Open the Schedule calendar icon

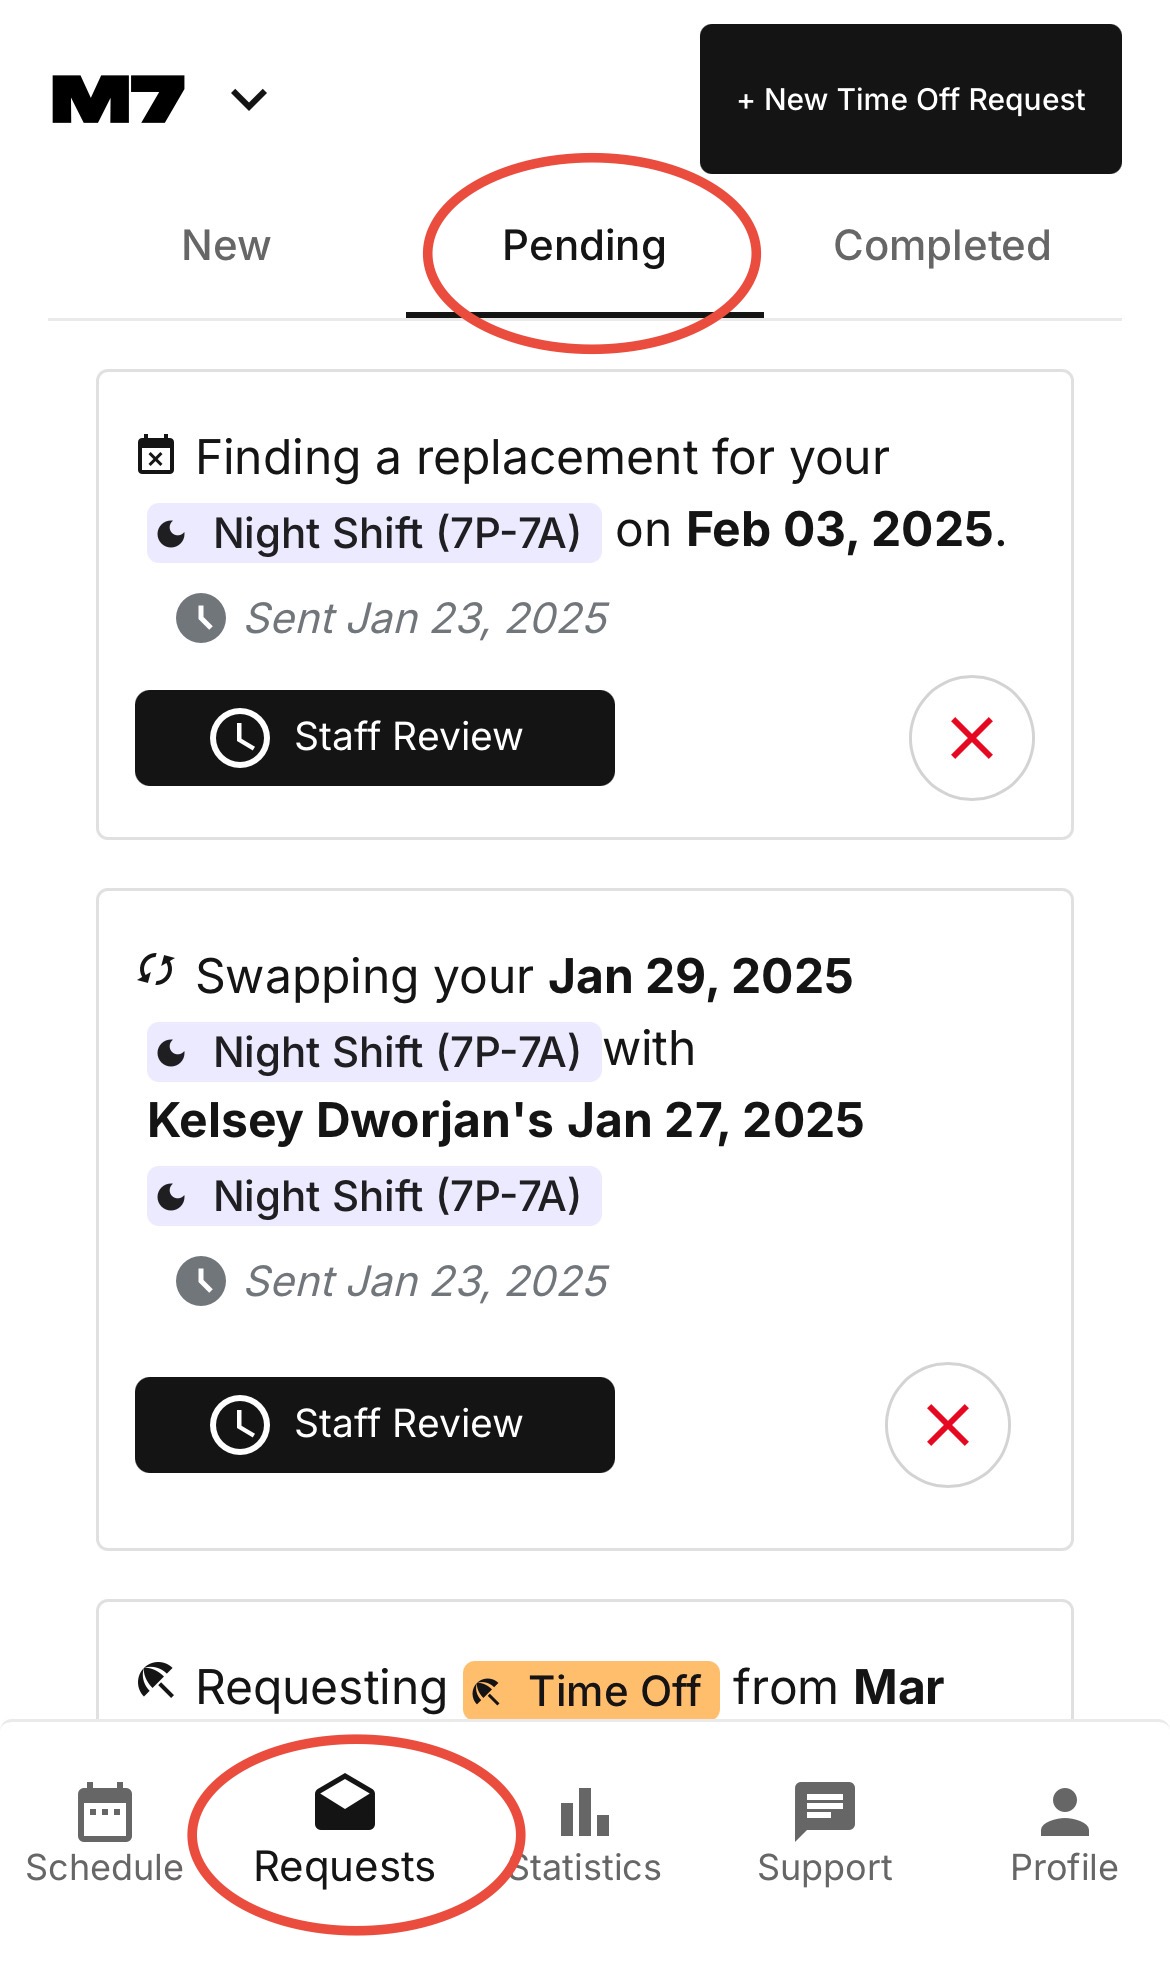tap(104, 1812)
